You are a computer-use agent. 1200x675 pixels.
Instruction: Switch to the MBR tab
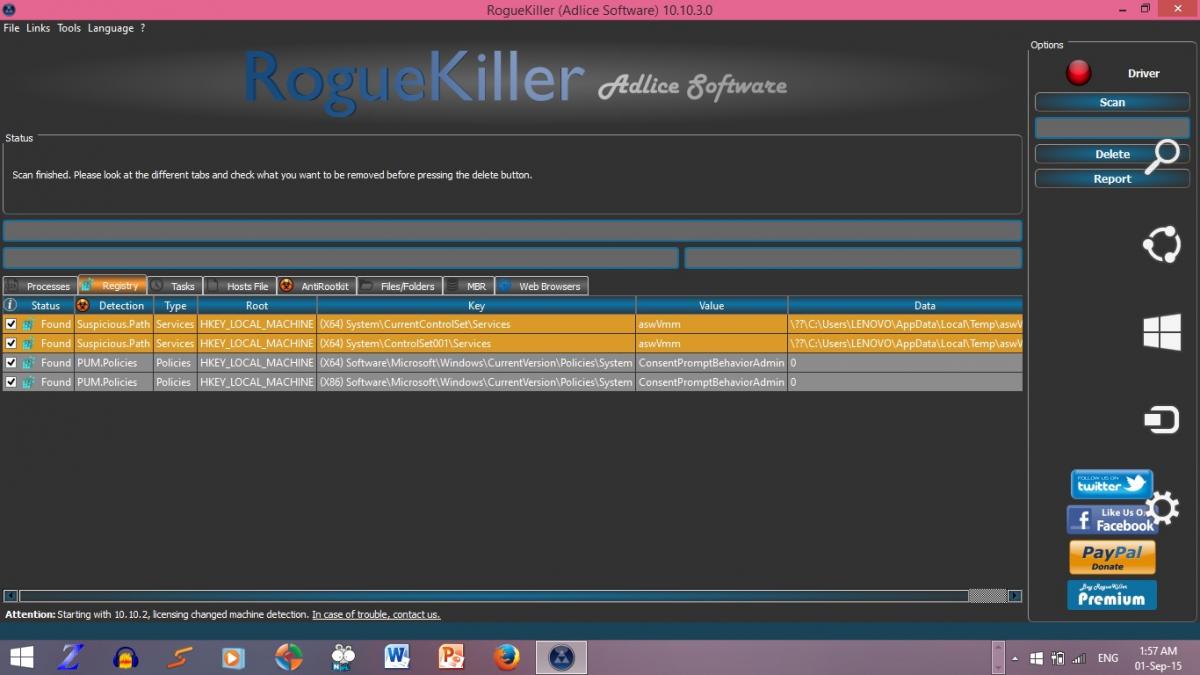(467, 286)
